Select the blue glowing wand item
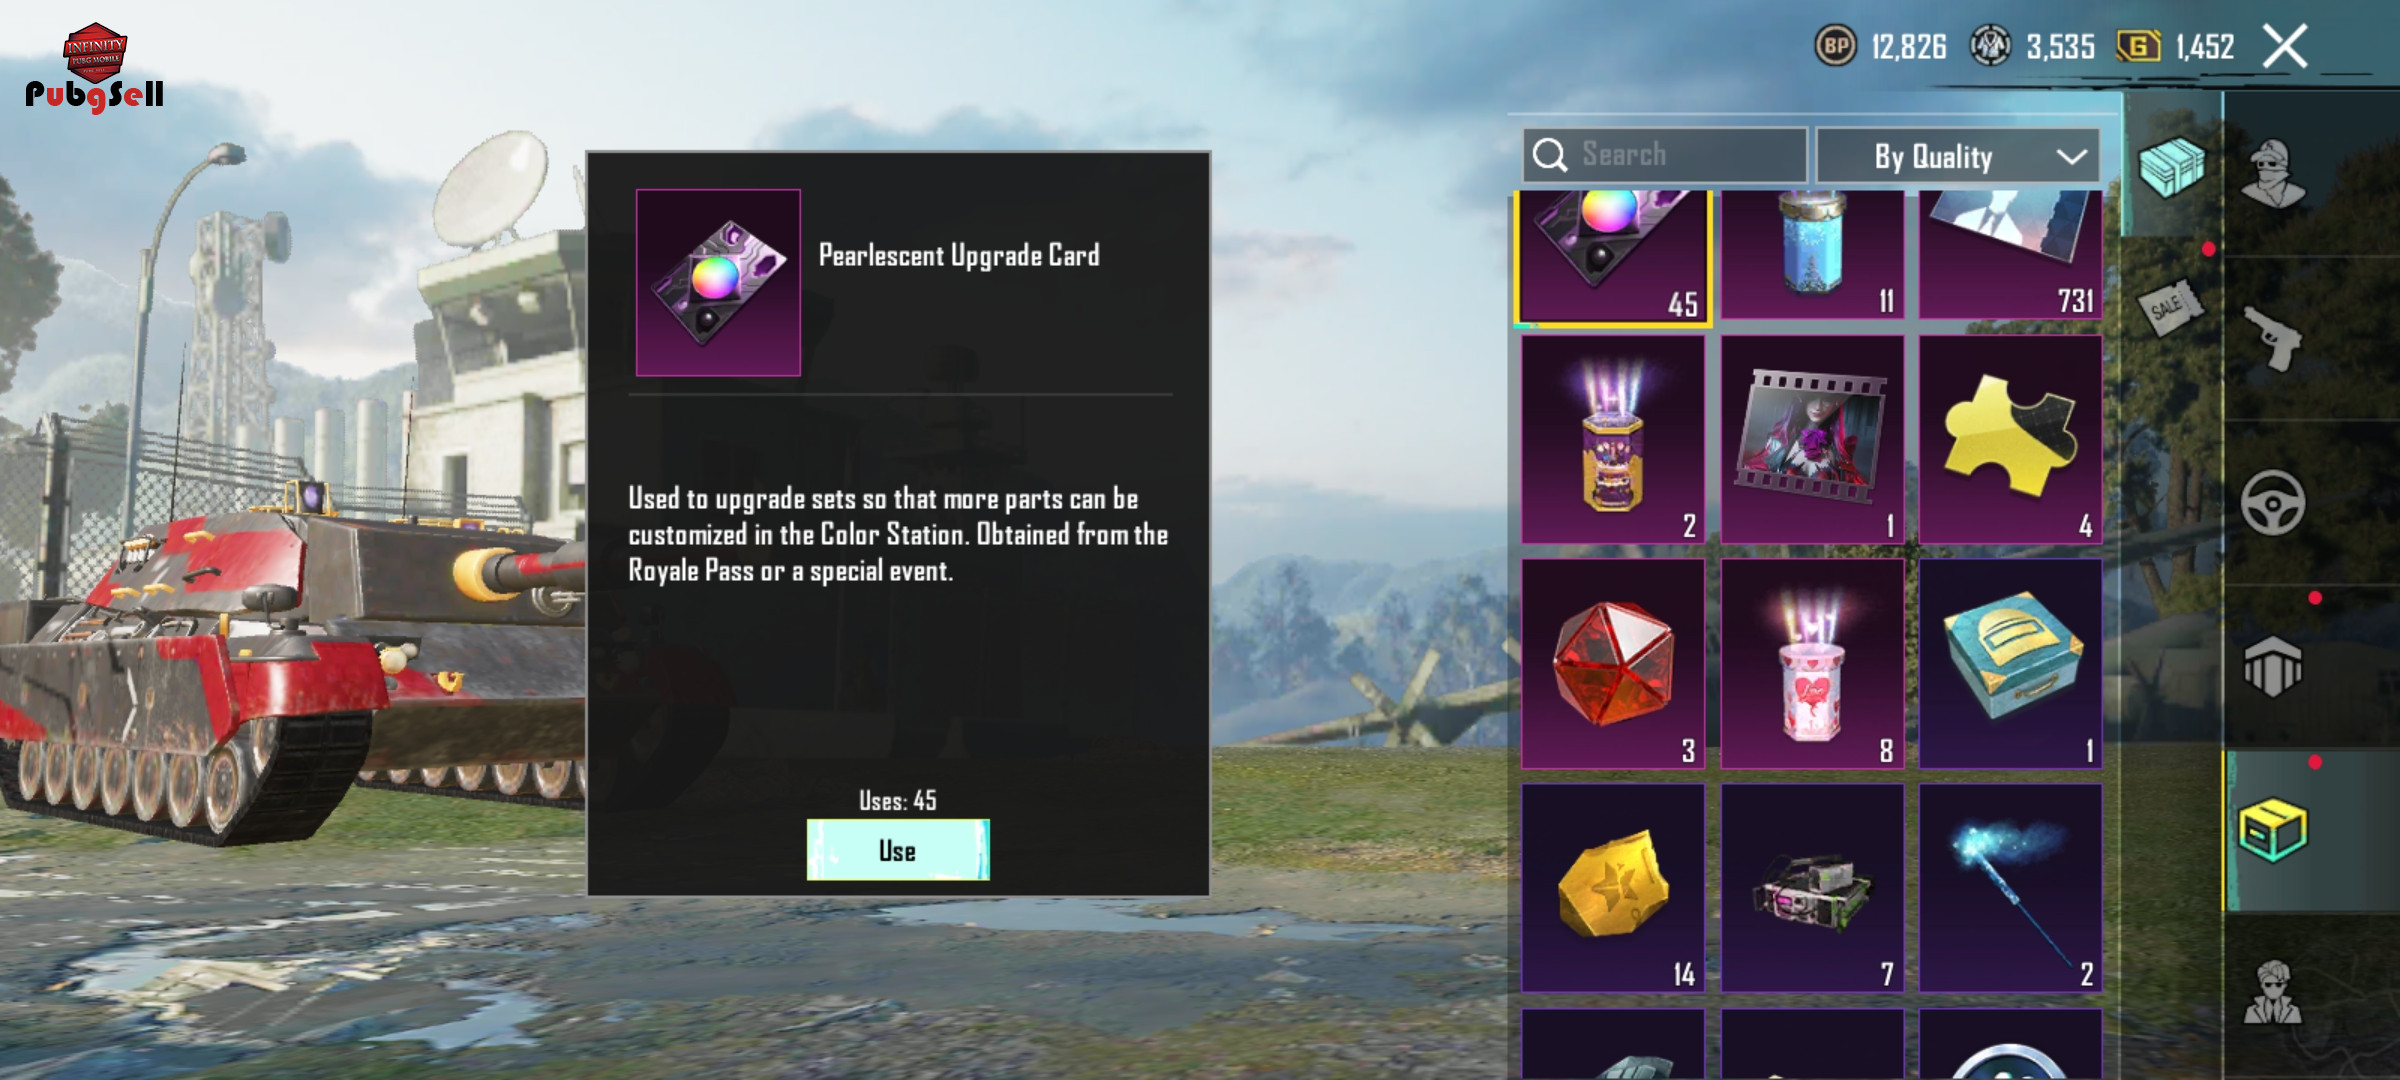This screenshot has width=2400, height=1080. pos(2010,888)
